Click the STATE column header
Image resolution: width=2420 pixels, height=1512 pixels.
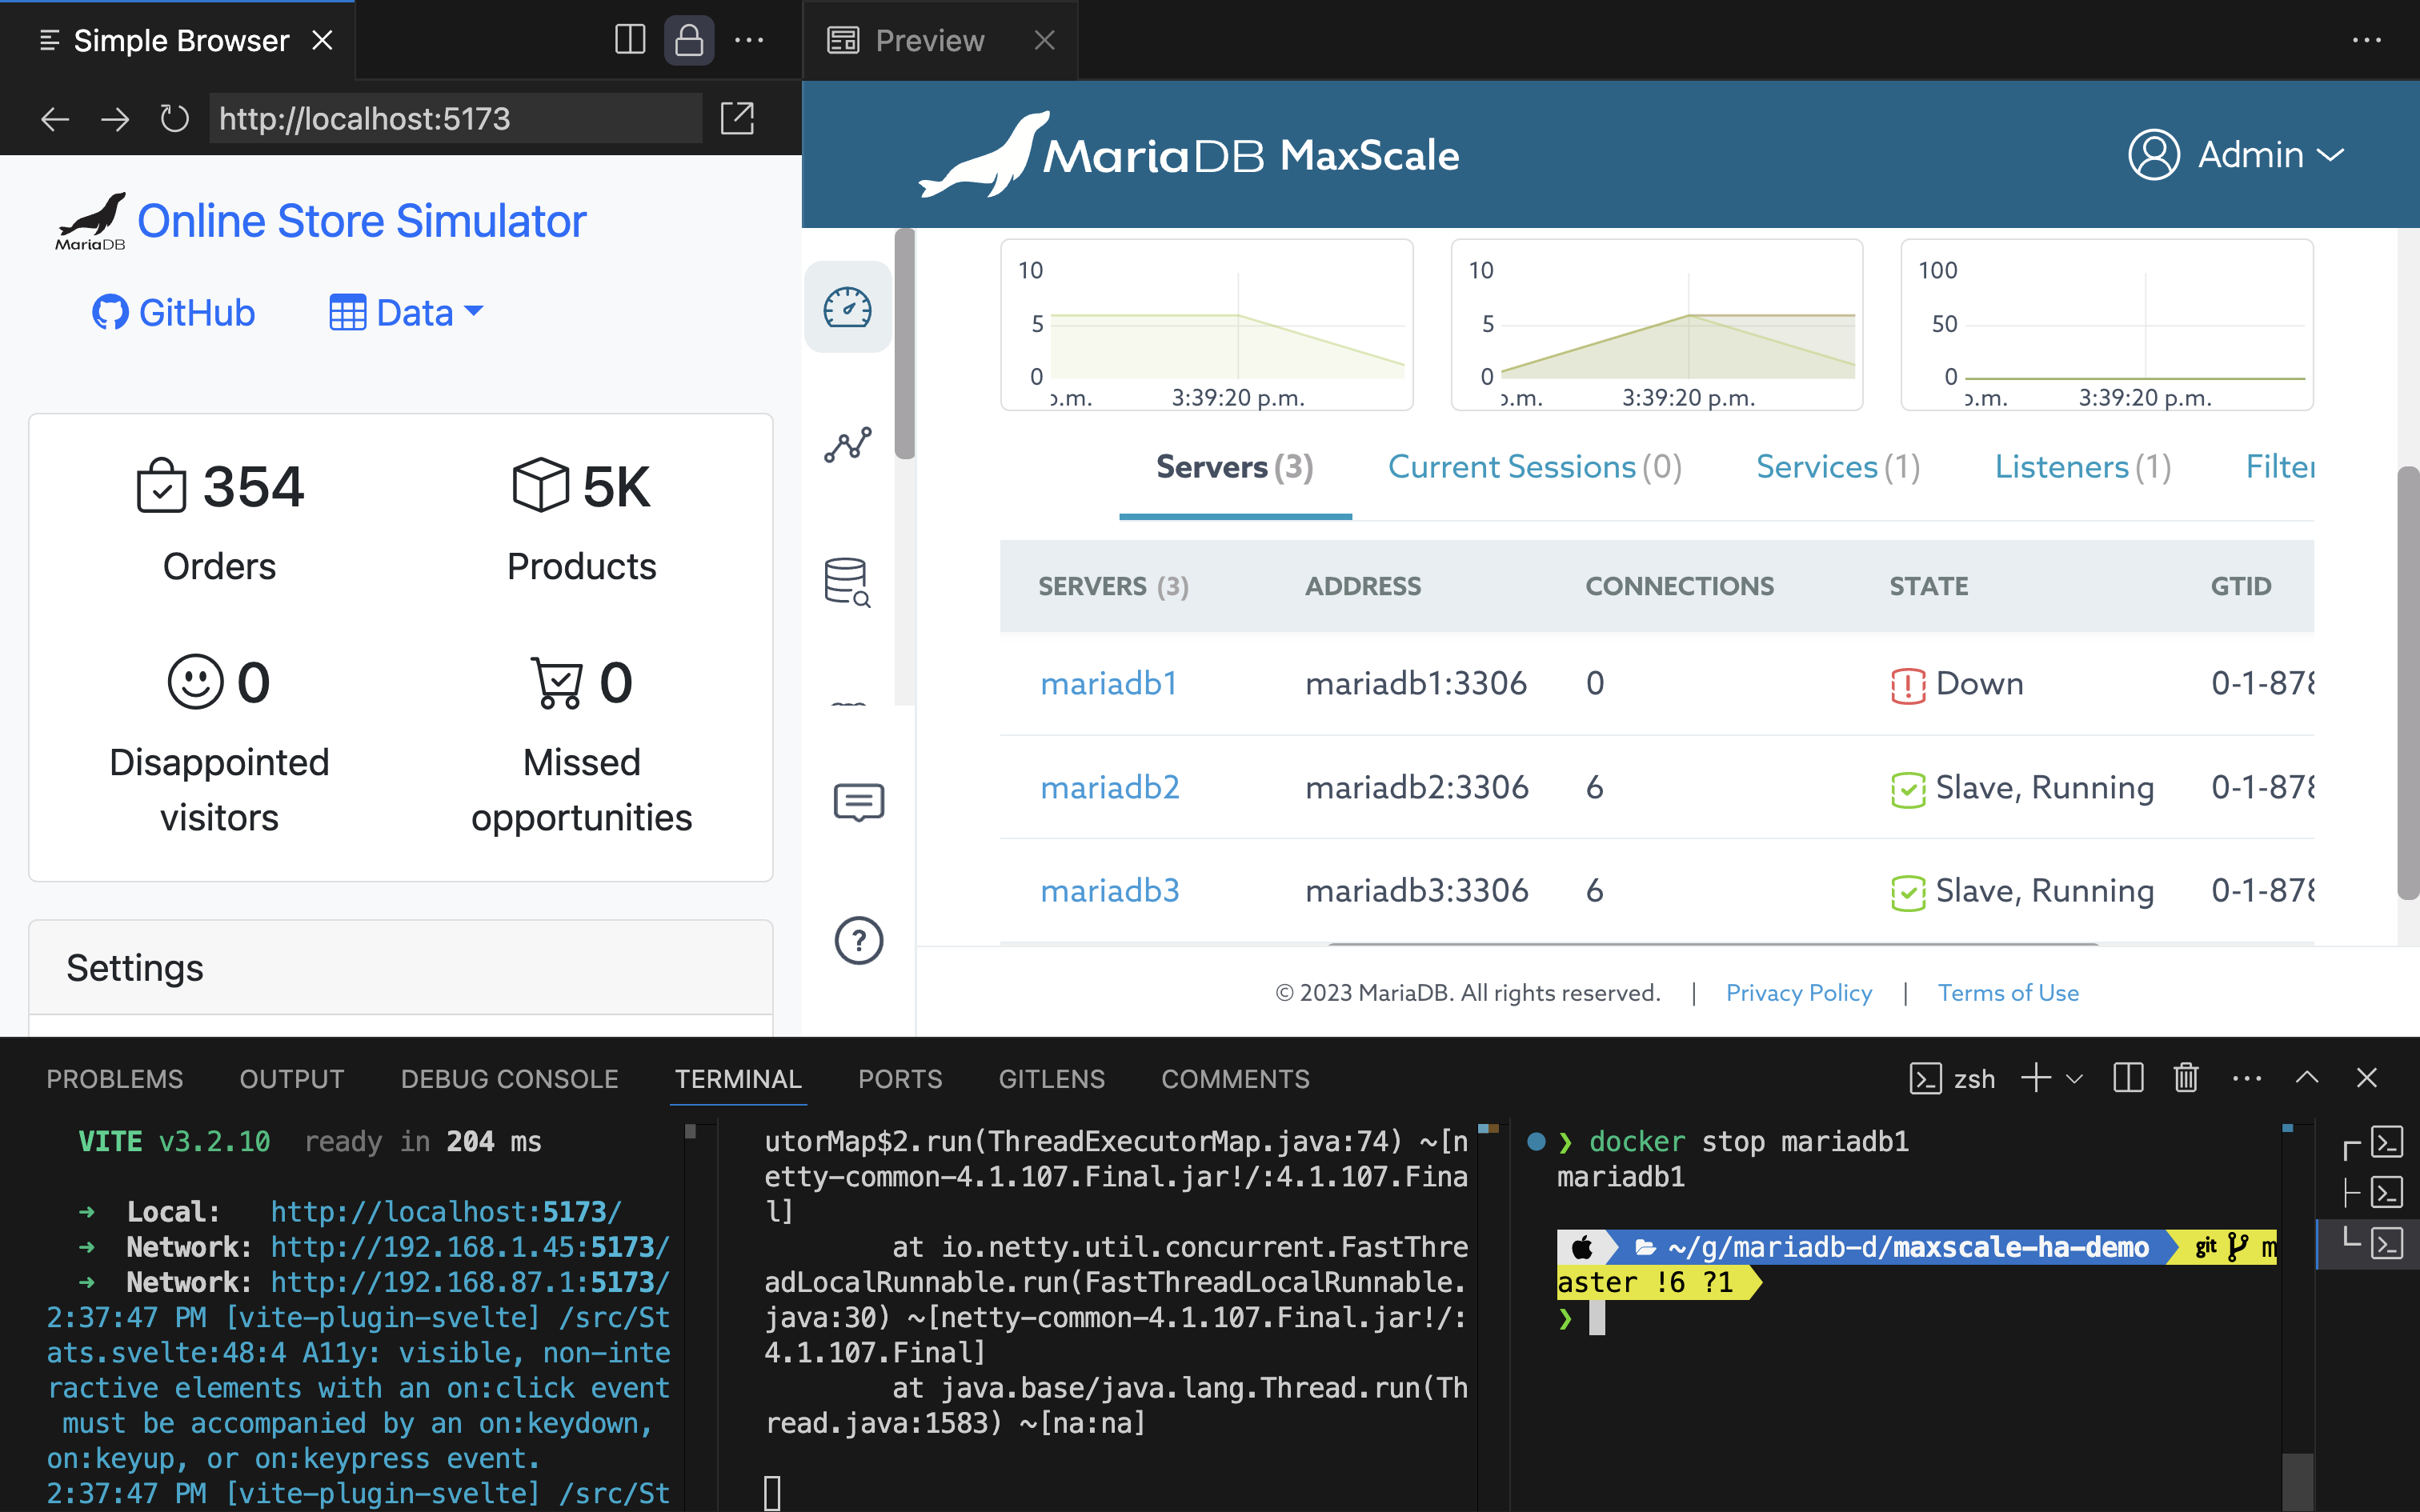point(1928,586)
